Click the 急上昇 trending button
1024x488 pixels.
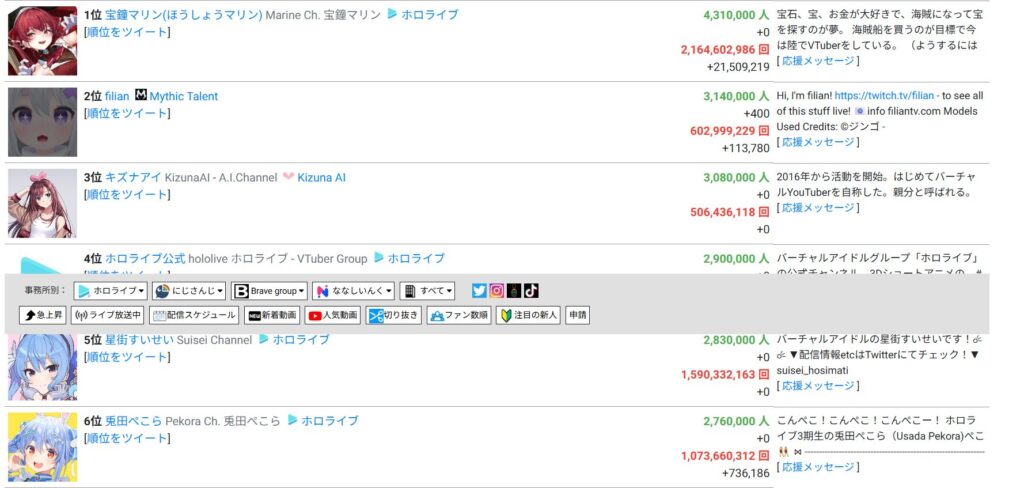coord(42,315)
